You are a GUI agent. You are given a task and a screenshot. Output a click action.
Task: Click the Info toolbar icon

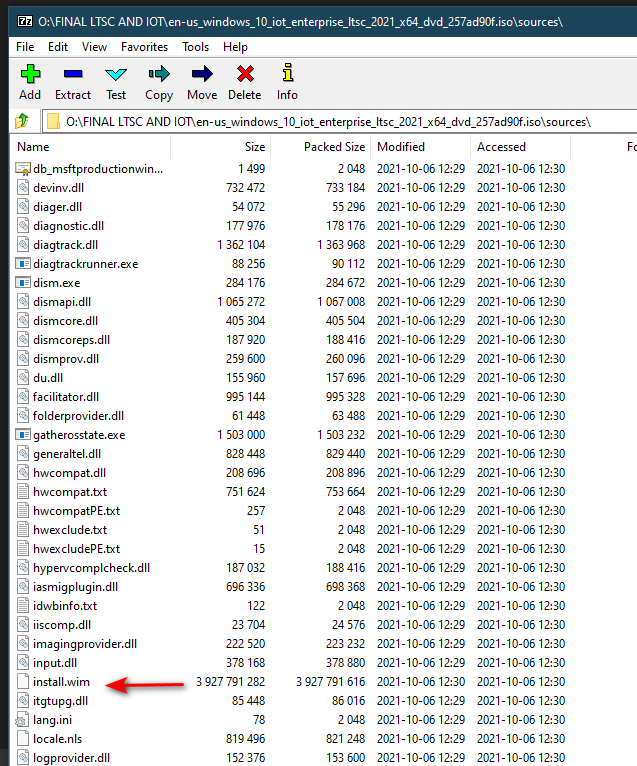(x=288, y=72)
